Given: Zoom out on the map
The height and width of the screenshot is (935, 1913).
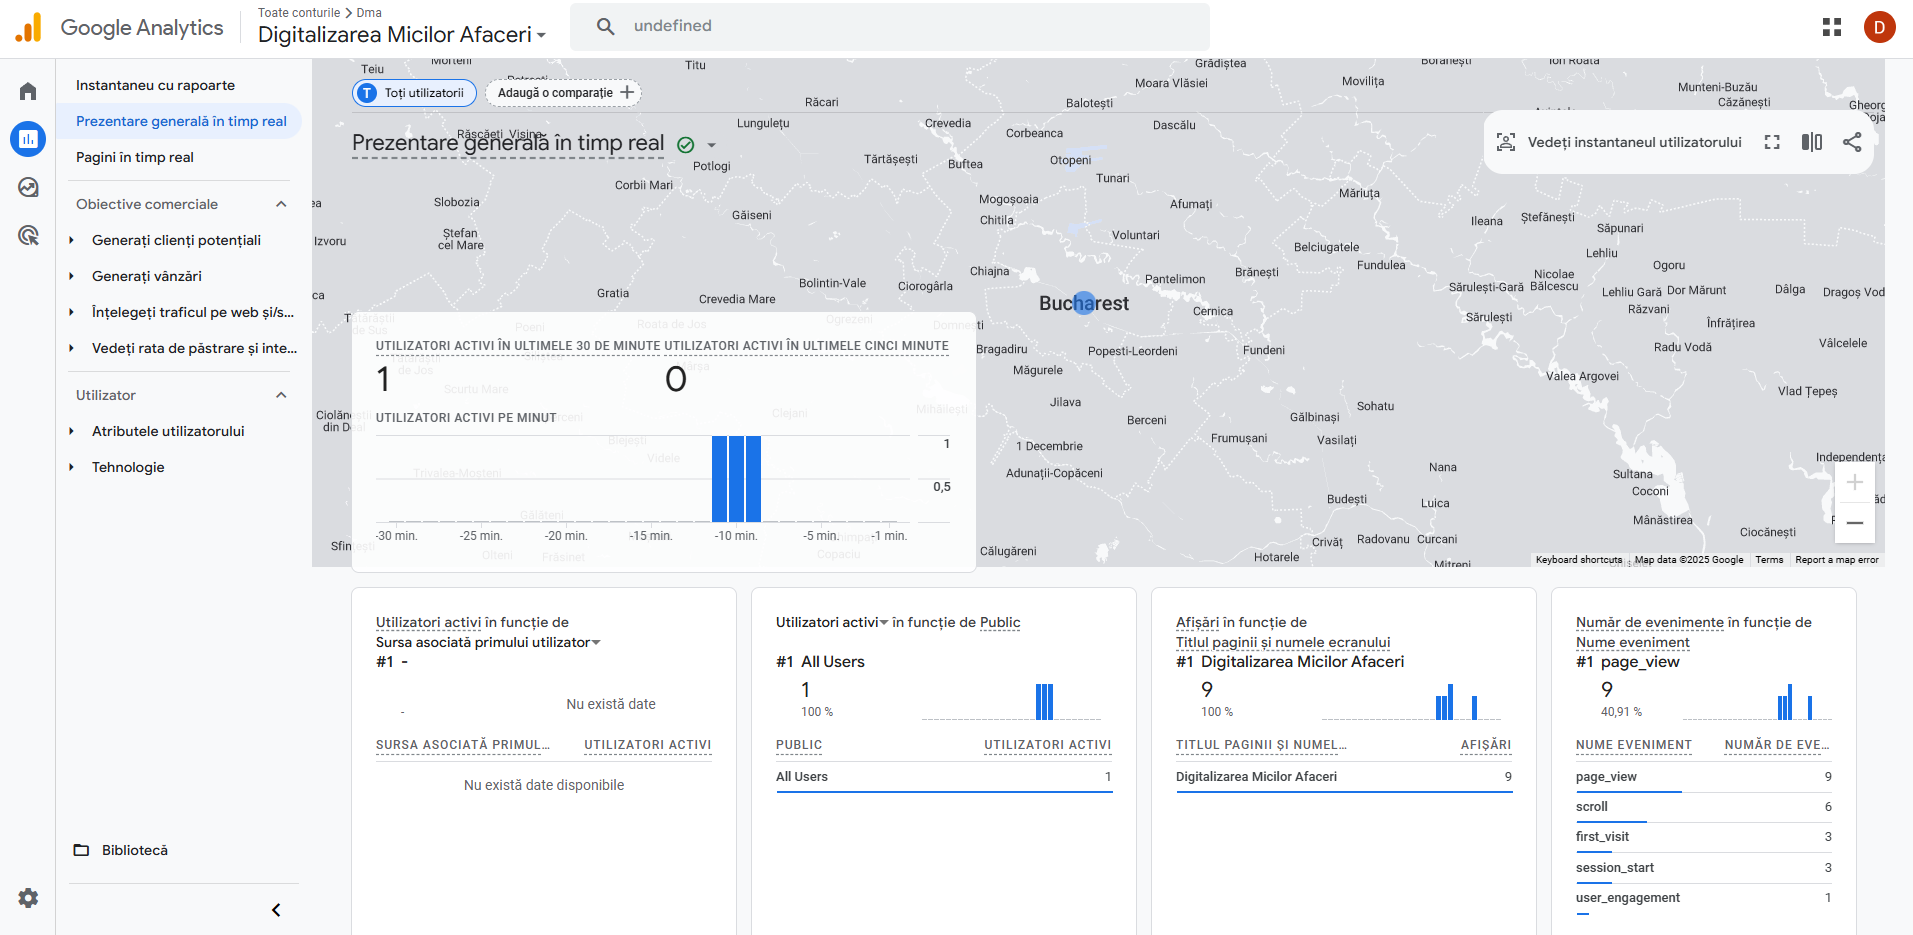Looking at the screenshot, I should point(1854,523).
